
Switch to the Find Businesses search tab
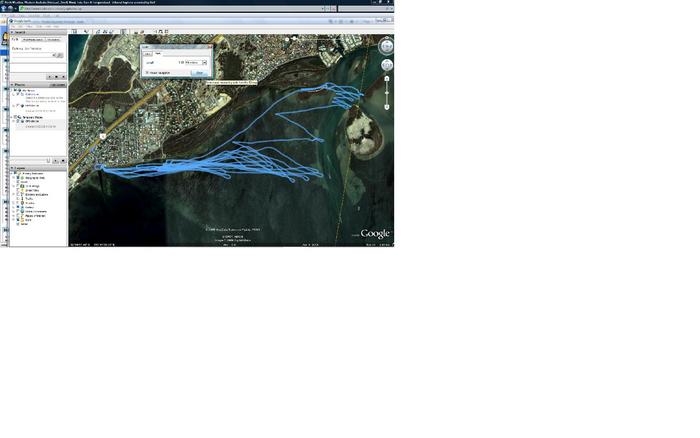tap(33, 40)
